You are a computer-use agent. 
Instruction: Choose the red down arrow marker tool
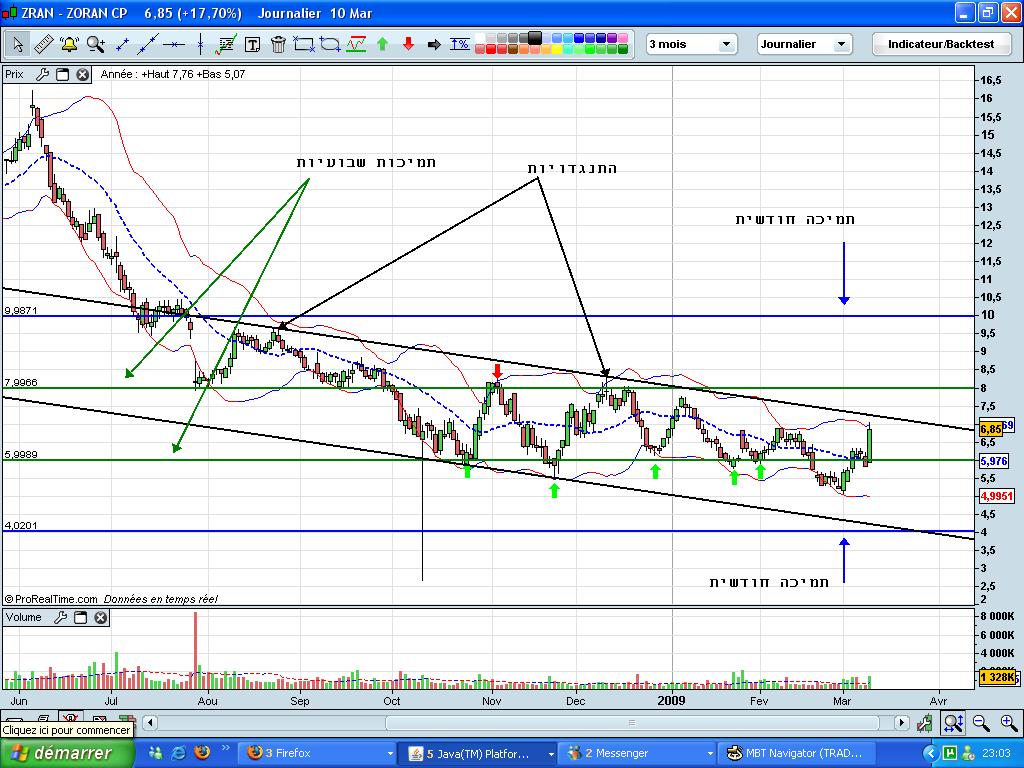click(x=408, y=44)
